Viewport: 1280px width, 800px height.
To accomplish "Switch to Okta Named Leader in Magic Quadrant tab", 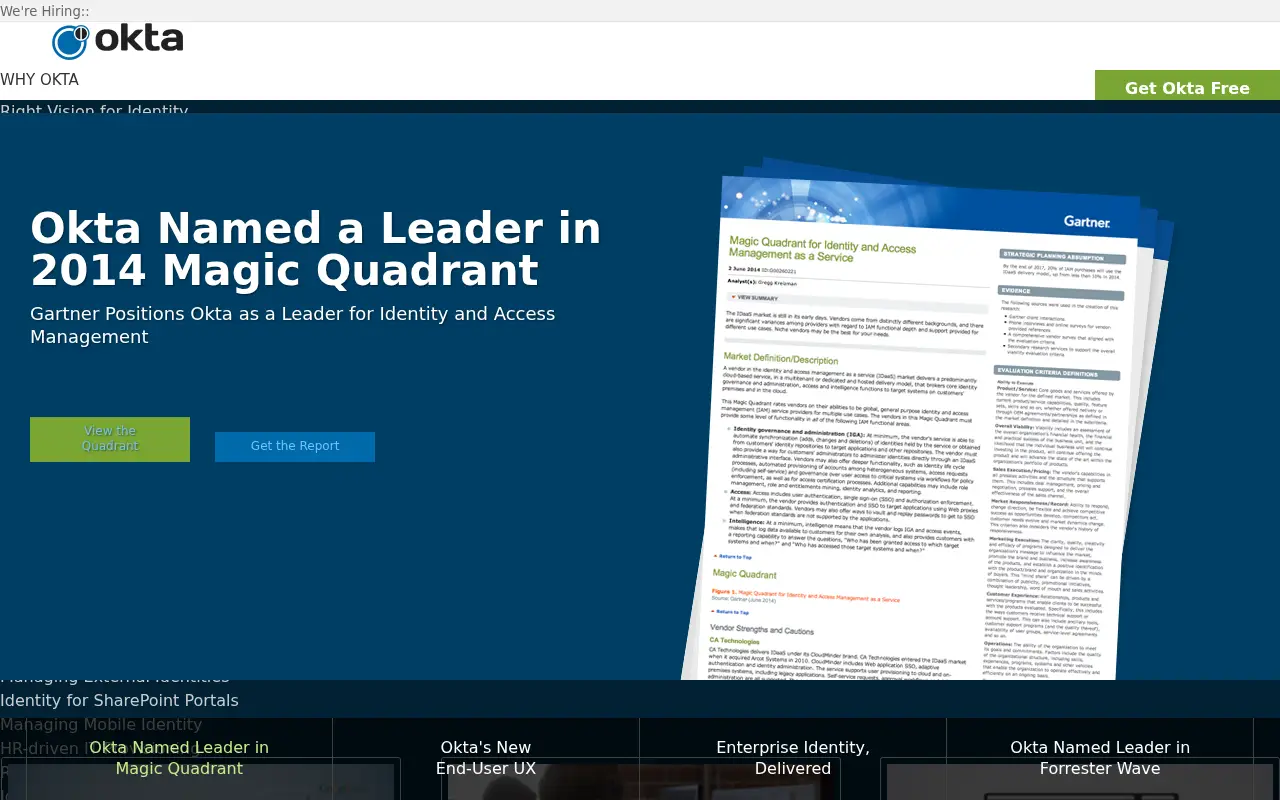I will (x=179, y=758).
